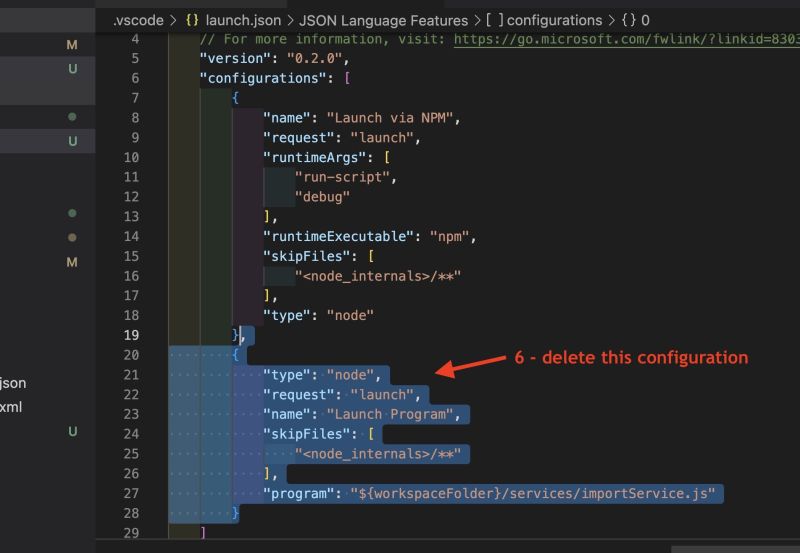Click the array bracket icon before configurations
Viewport: 800px width, 553px height.
click(494, 20)
